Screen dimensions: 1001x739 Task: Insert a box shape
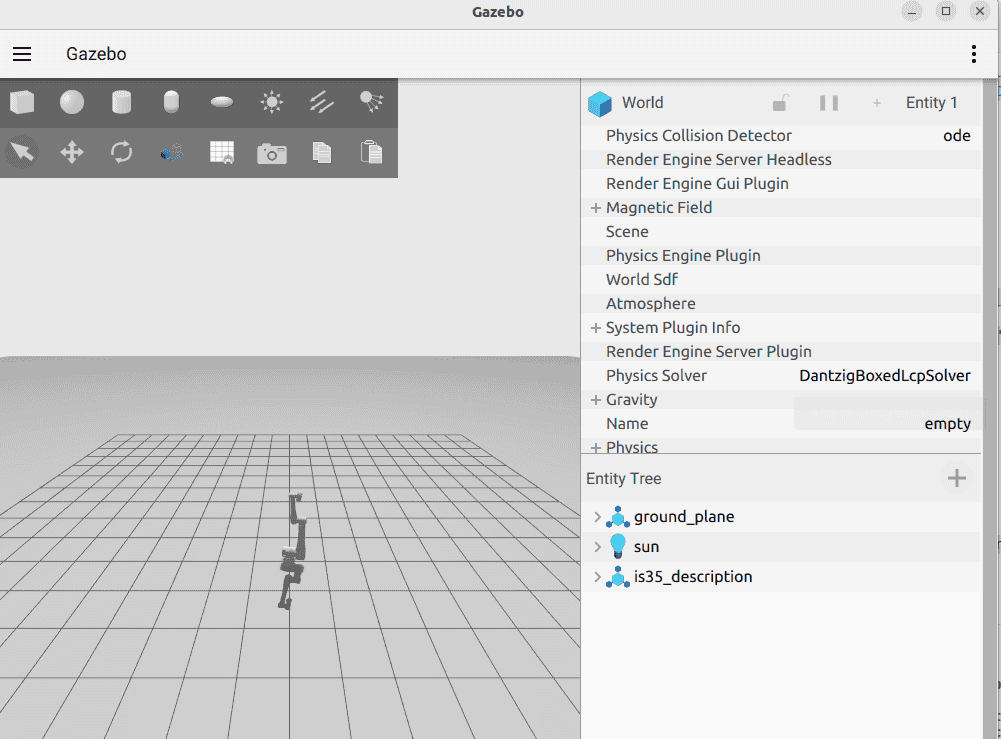tap(22, 102)
